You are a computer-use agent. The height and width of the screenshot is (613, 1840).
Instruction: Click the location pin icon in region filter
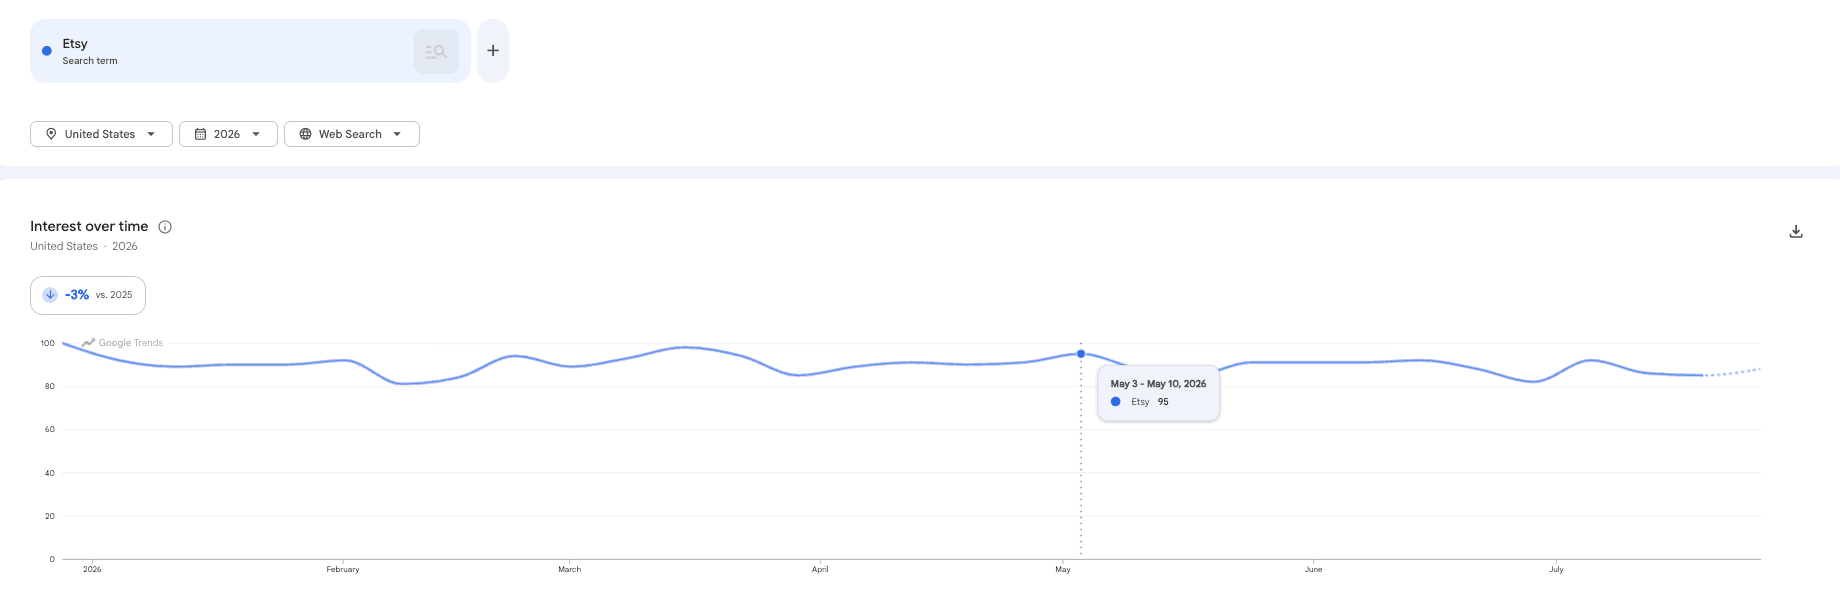51,134
